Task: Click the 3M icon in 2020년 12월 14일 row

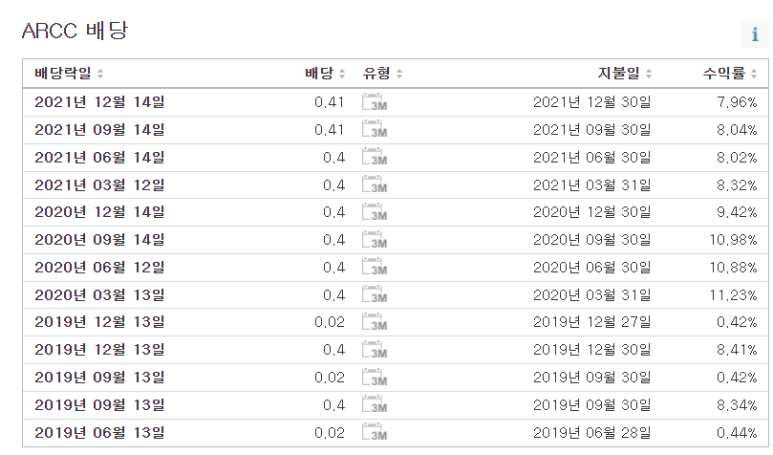Action: [374, 212]
